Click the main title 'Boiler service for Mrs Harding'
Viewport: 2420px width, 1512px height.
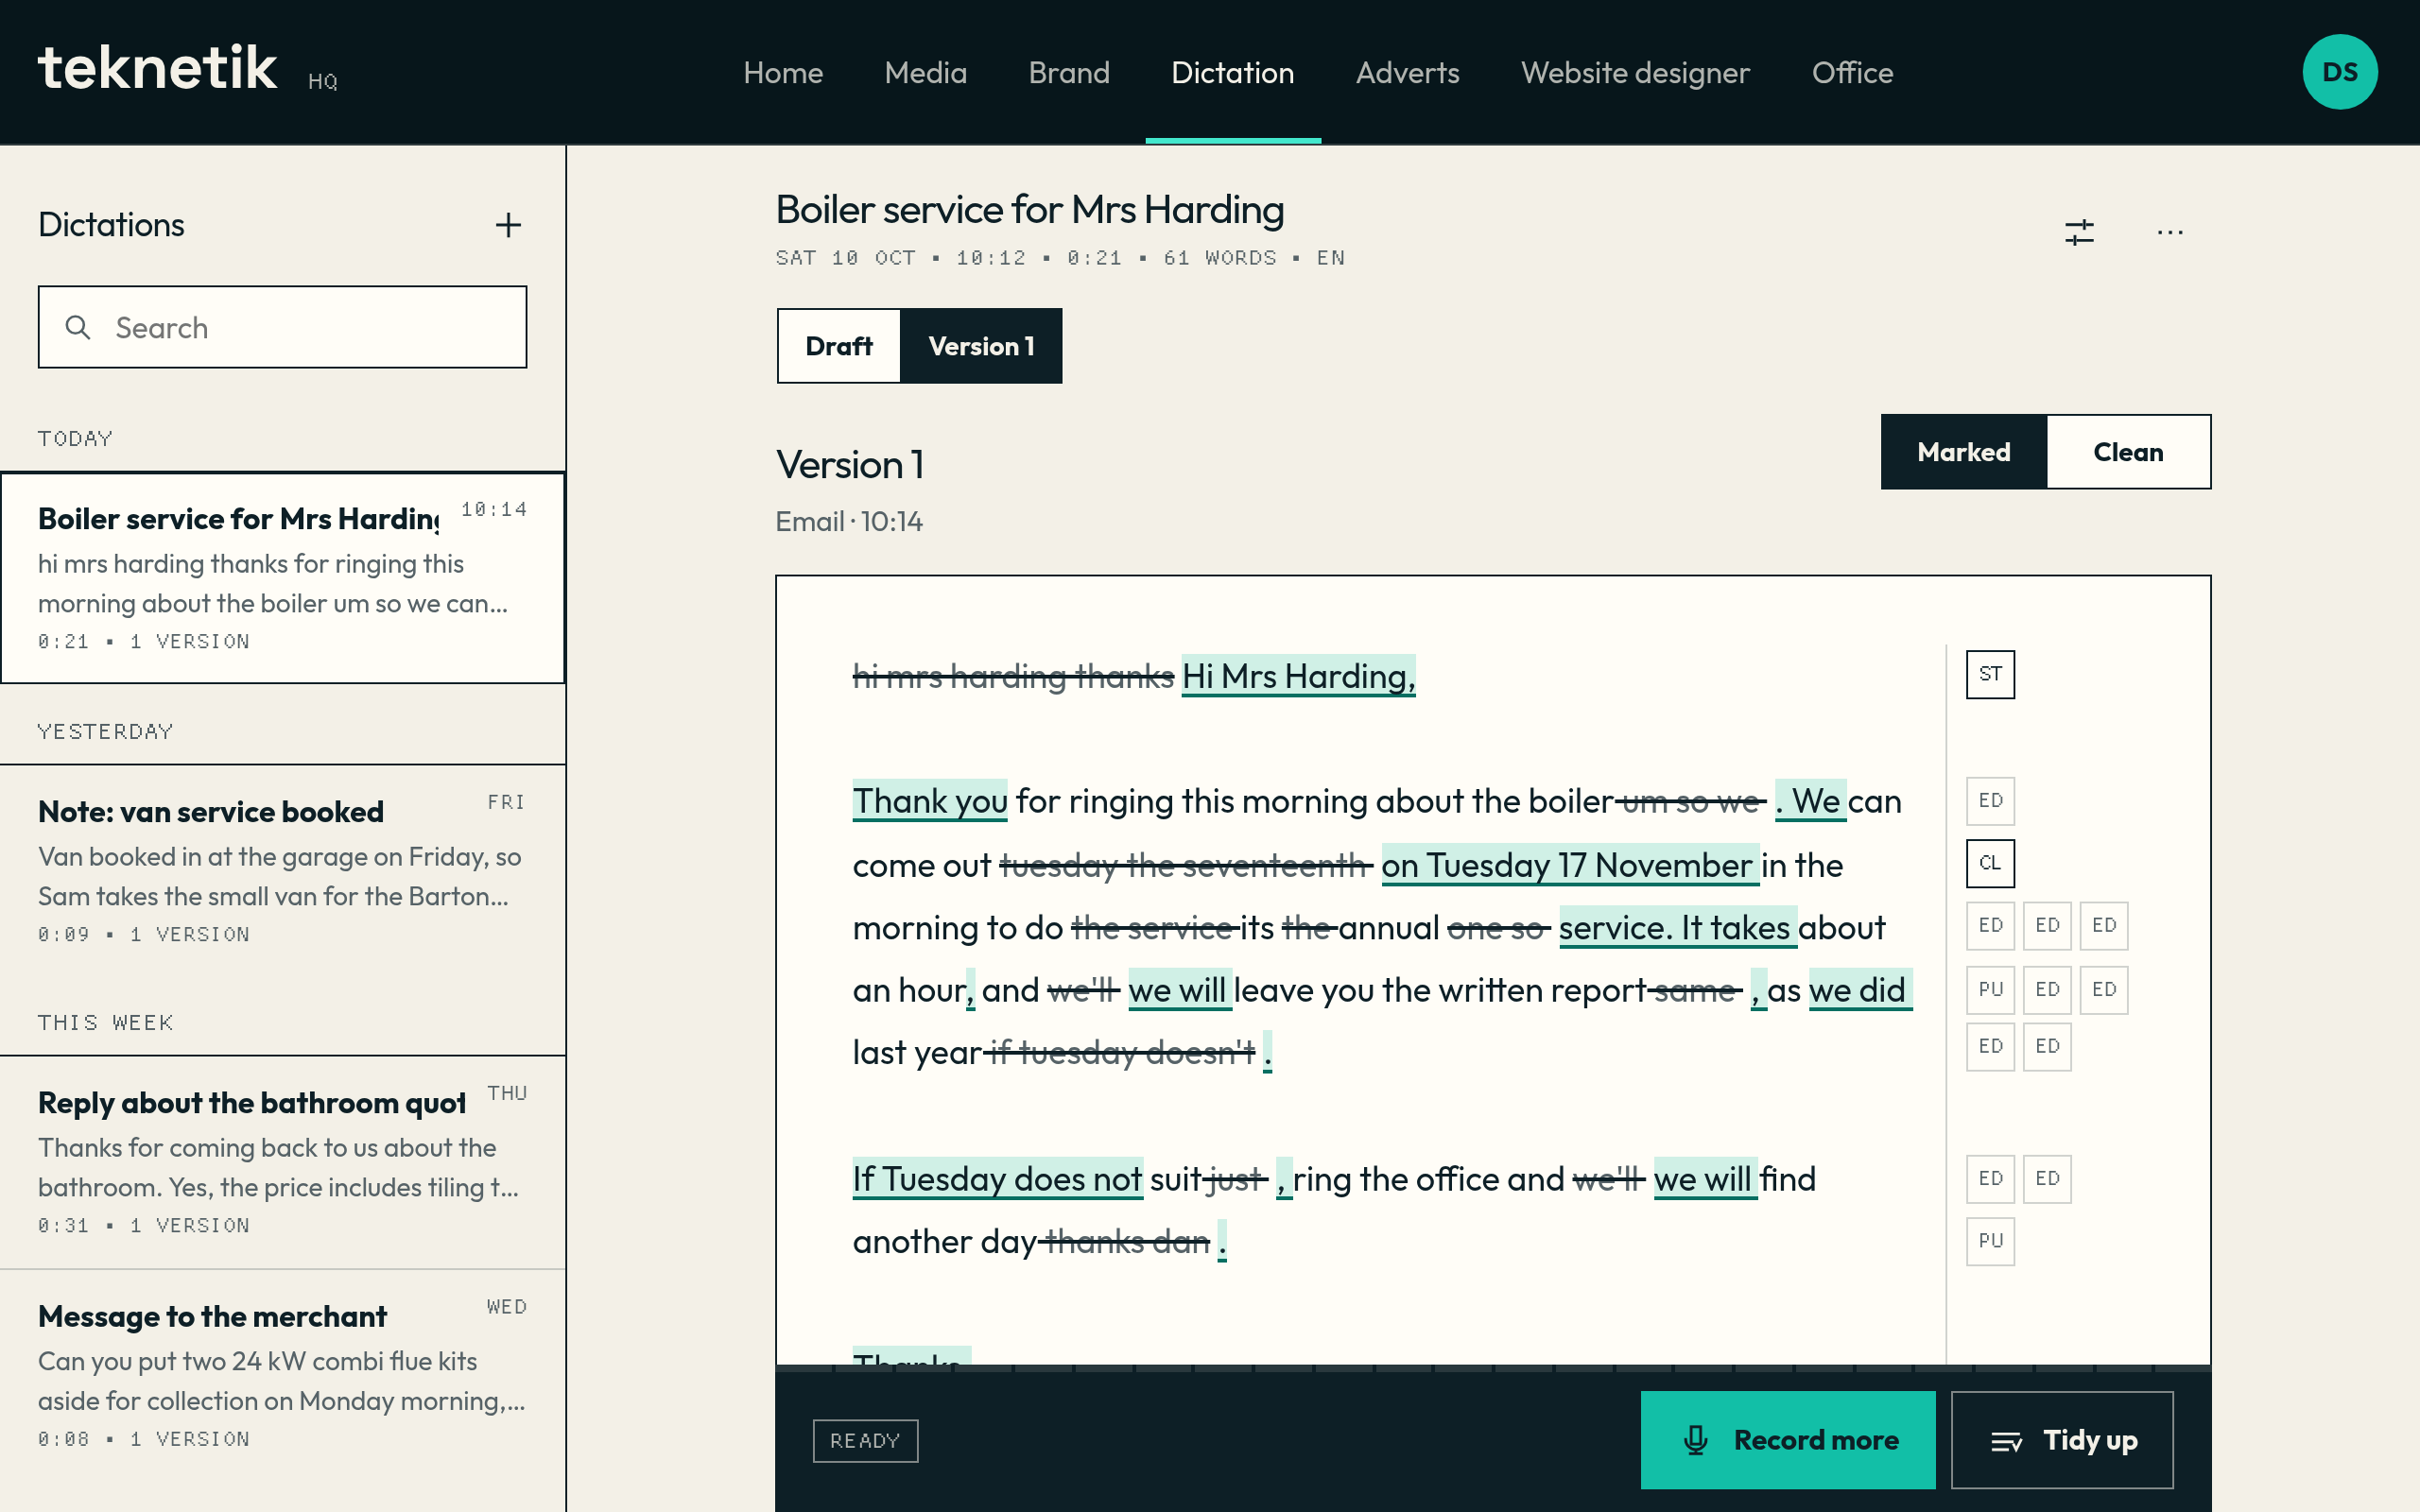point(1030,210)
